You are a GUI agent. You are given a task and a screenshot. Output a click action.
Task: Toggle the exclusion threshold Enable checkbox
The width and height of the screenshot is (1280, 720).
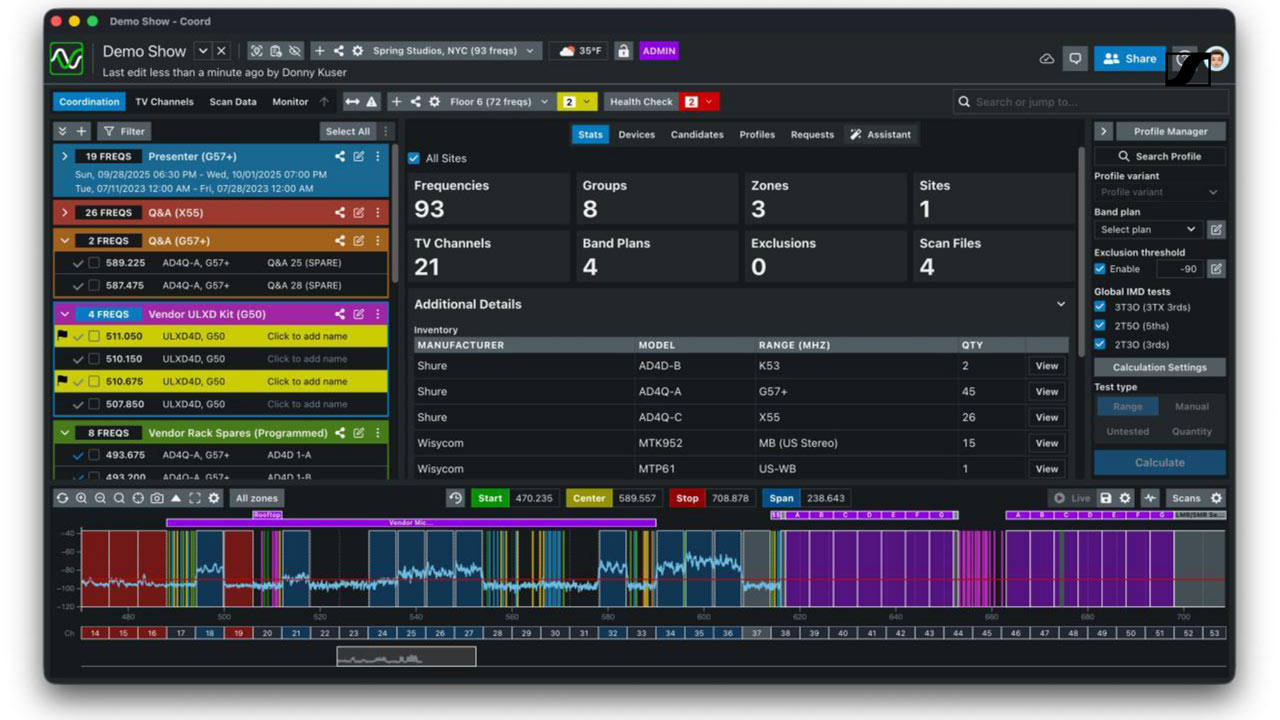[x=1100, y=269]
